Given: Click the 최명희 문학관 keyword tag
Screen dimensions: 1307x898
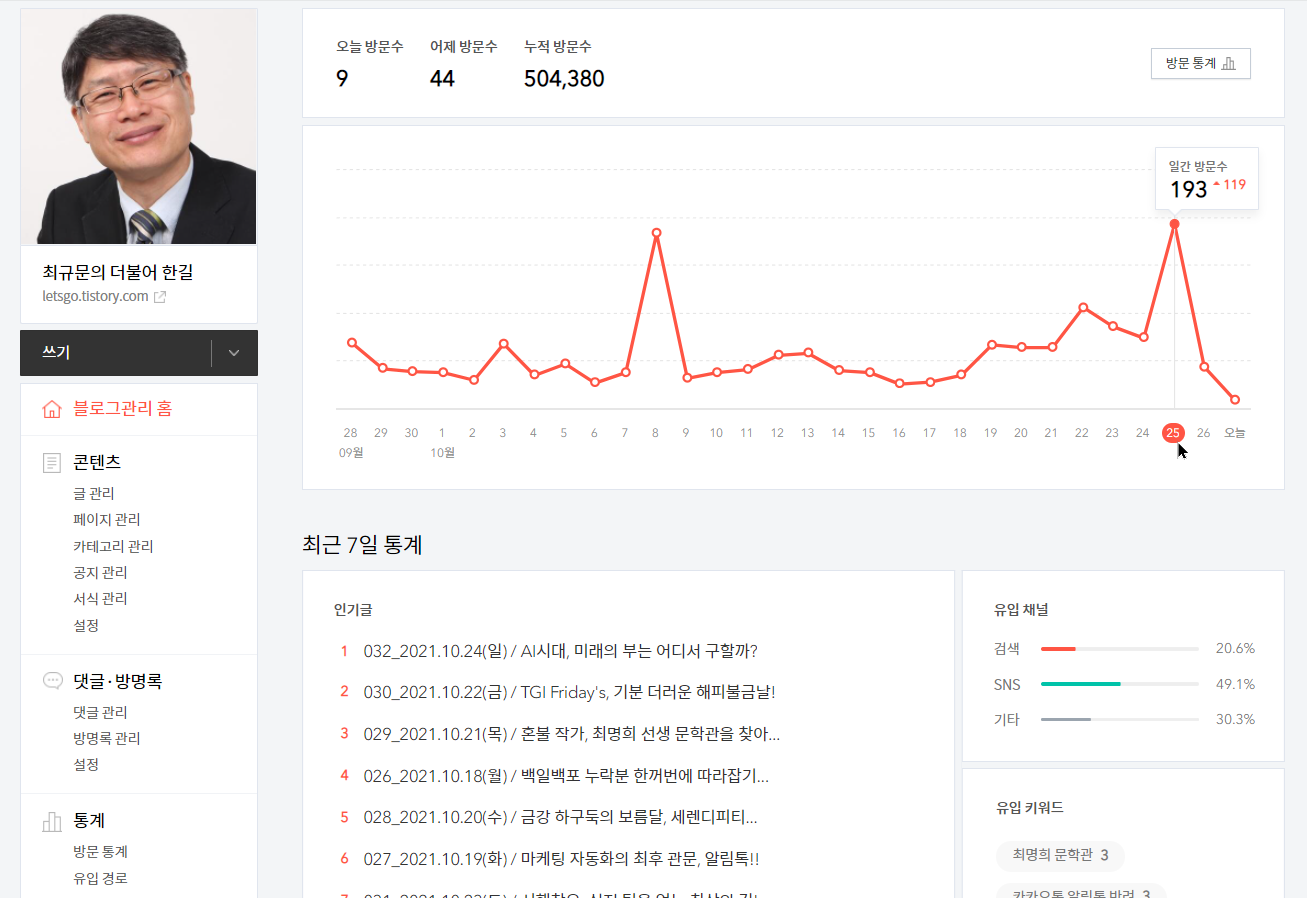Looking at the screenshot, I should (x=1060, y=856).
